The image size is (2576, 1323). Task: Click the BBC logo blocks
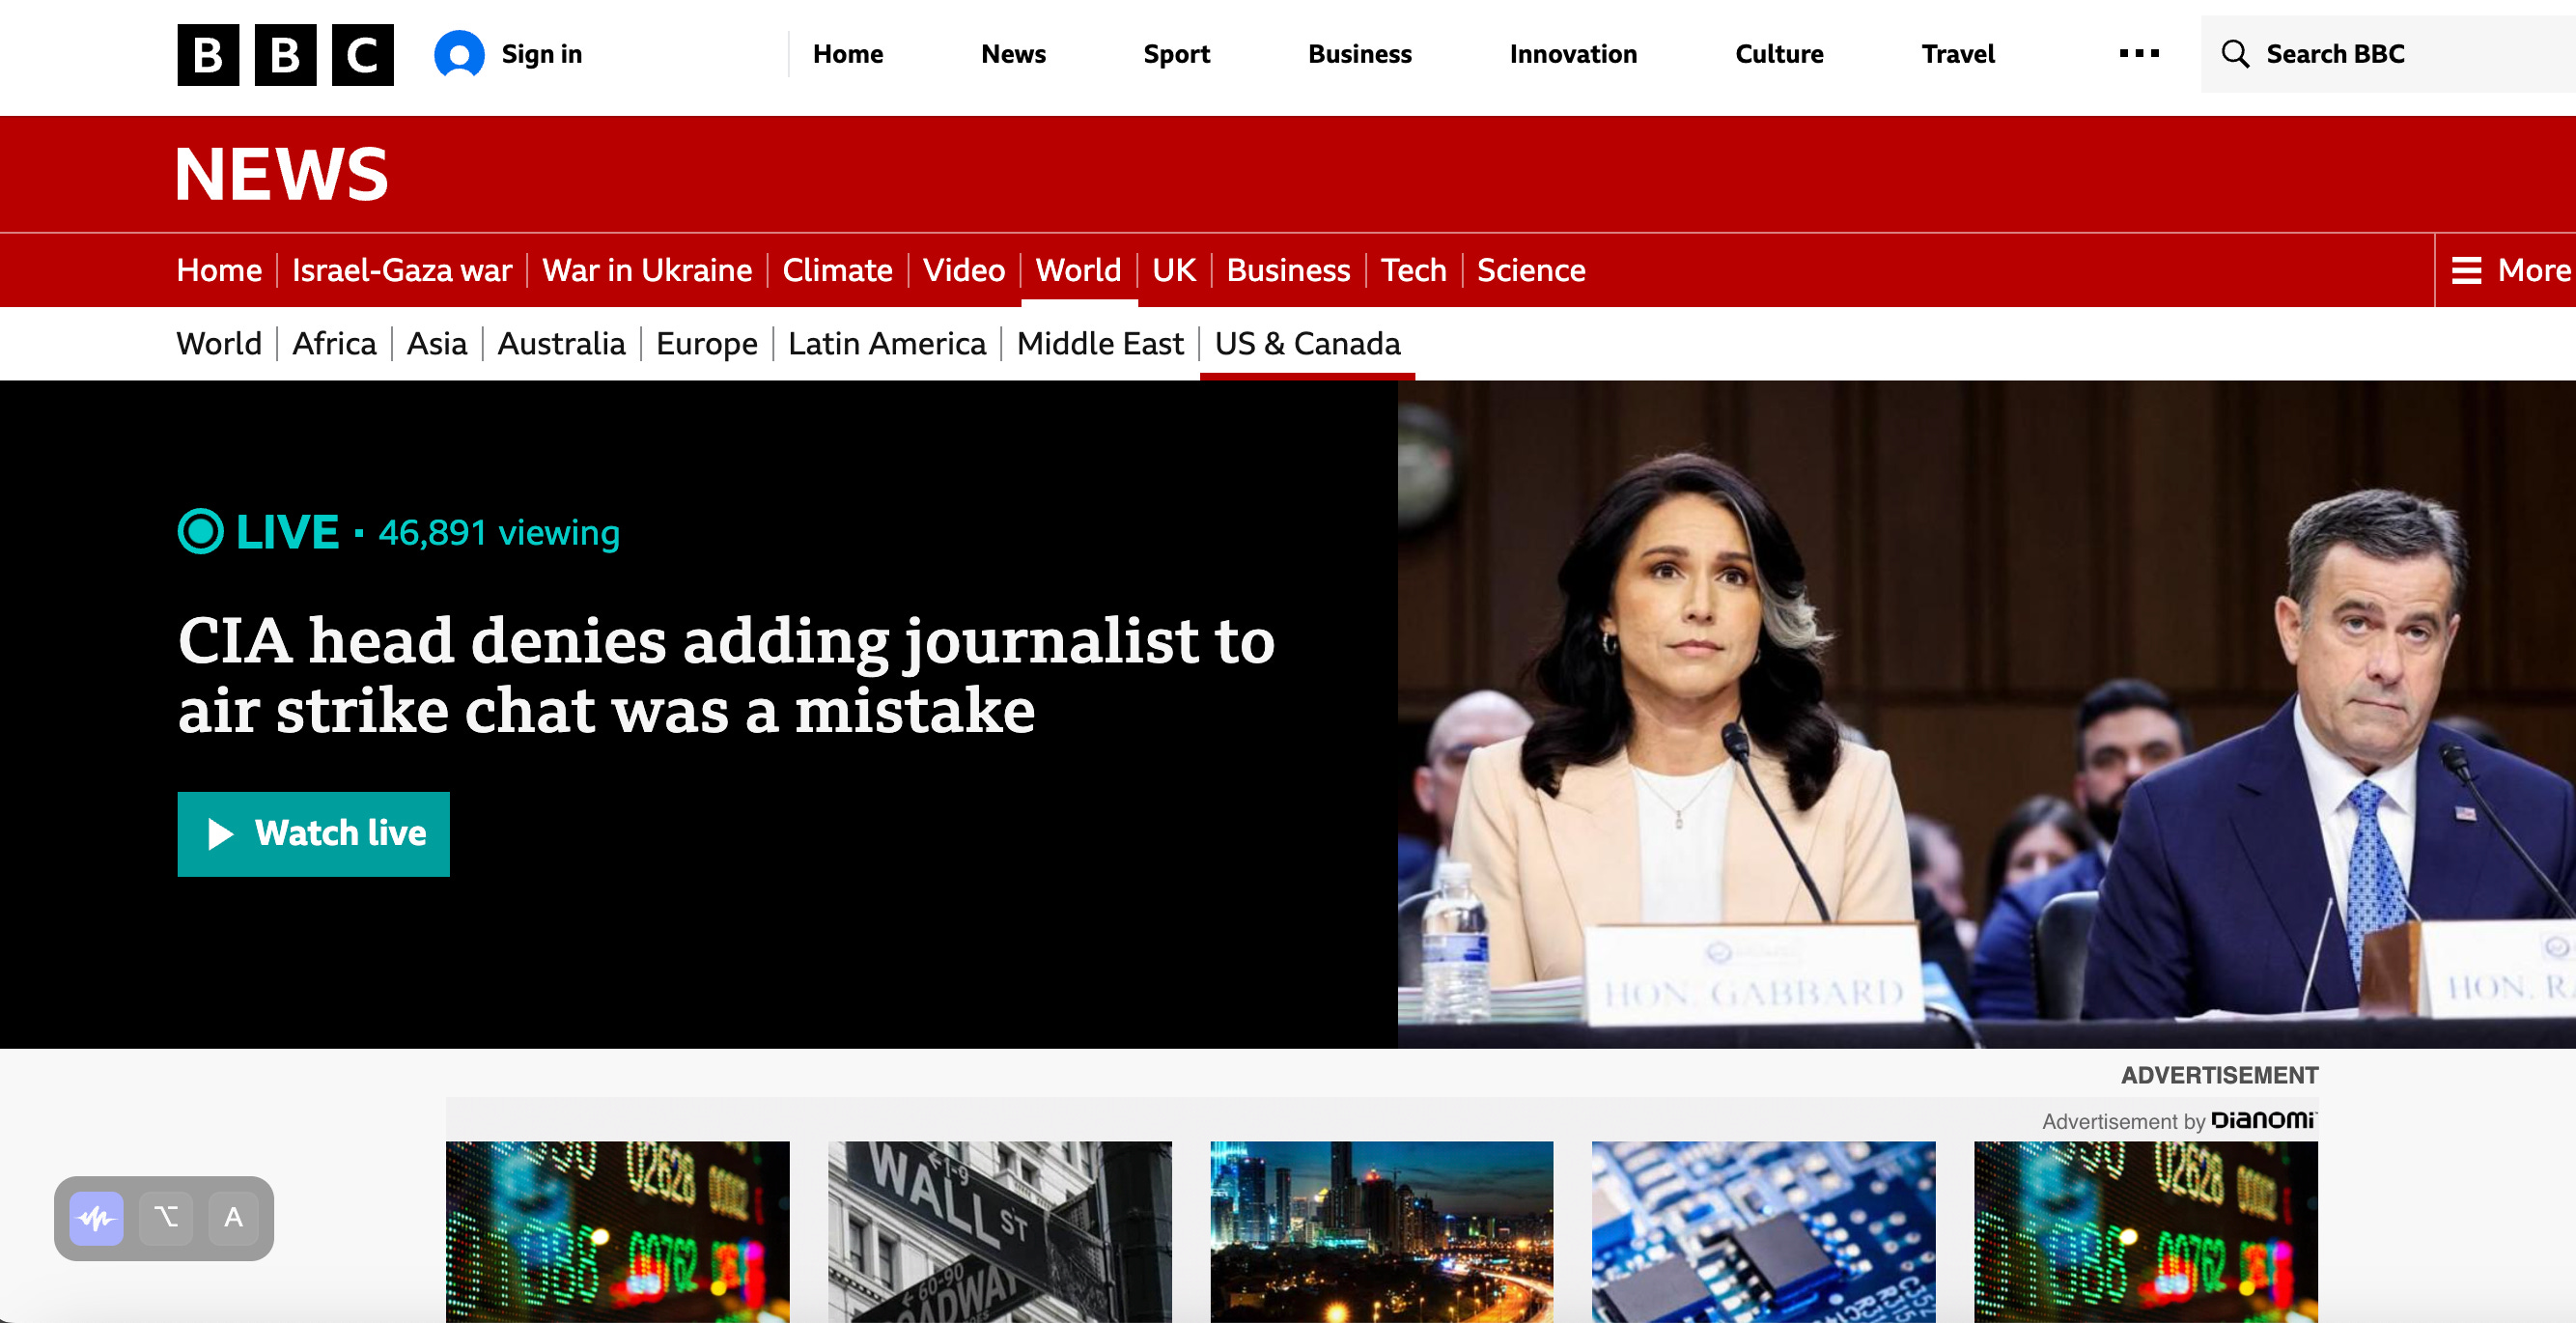(285, 55)
